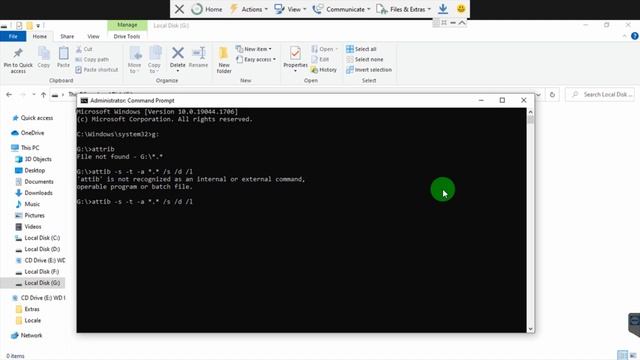Screen dimensions: 640x360
Task: Click the Explorer Back navigation arrow
Action: tap(9, 95)
